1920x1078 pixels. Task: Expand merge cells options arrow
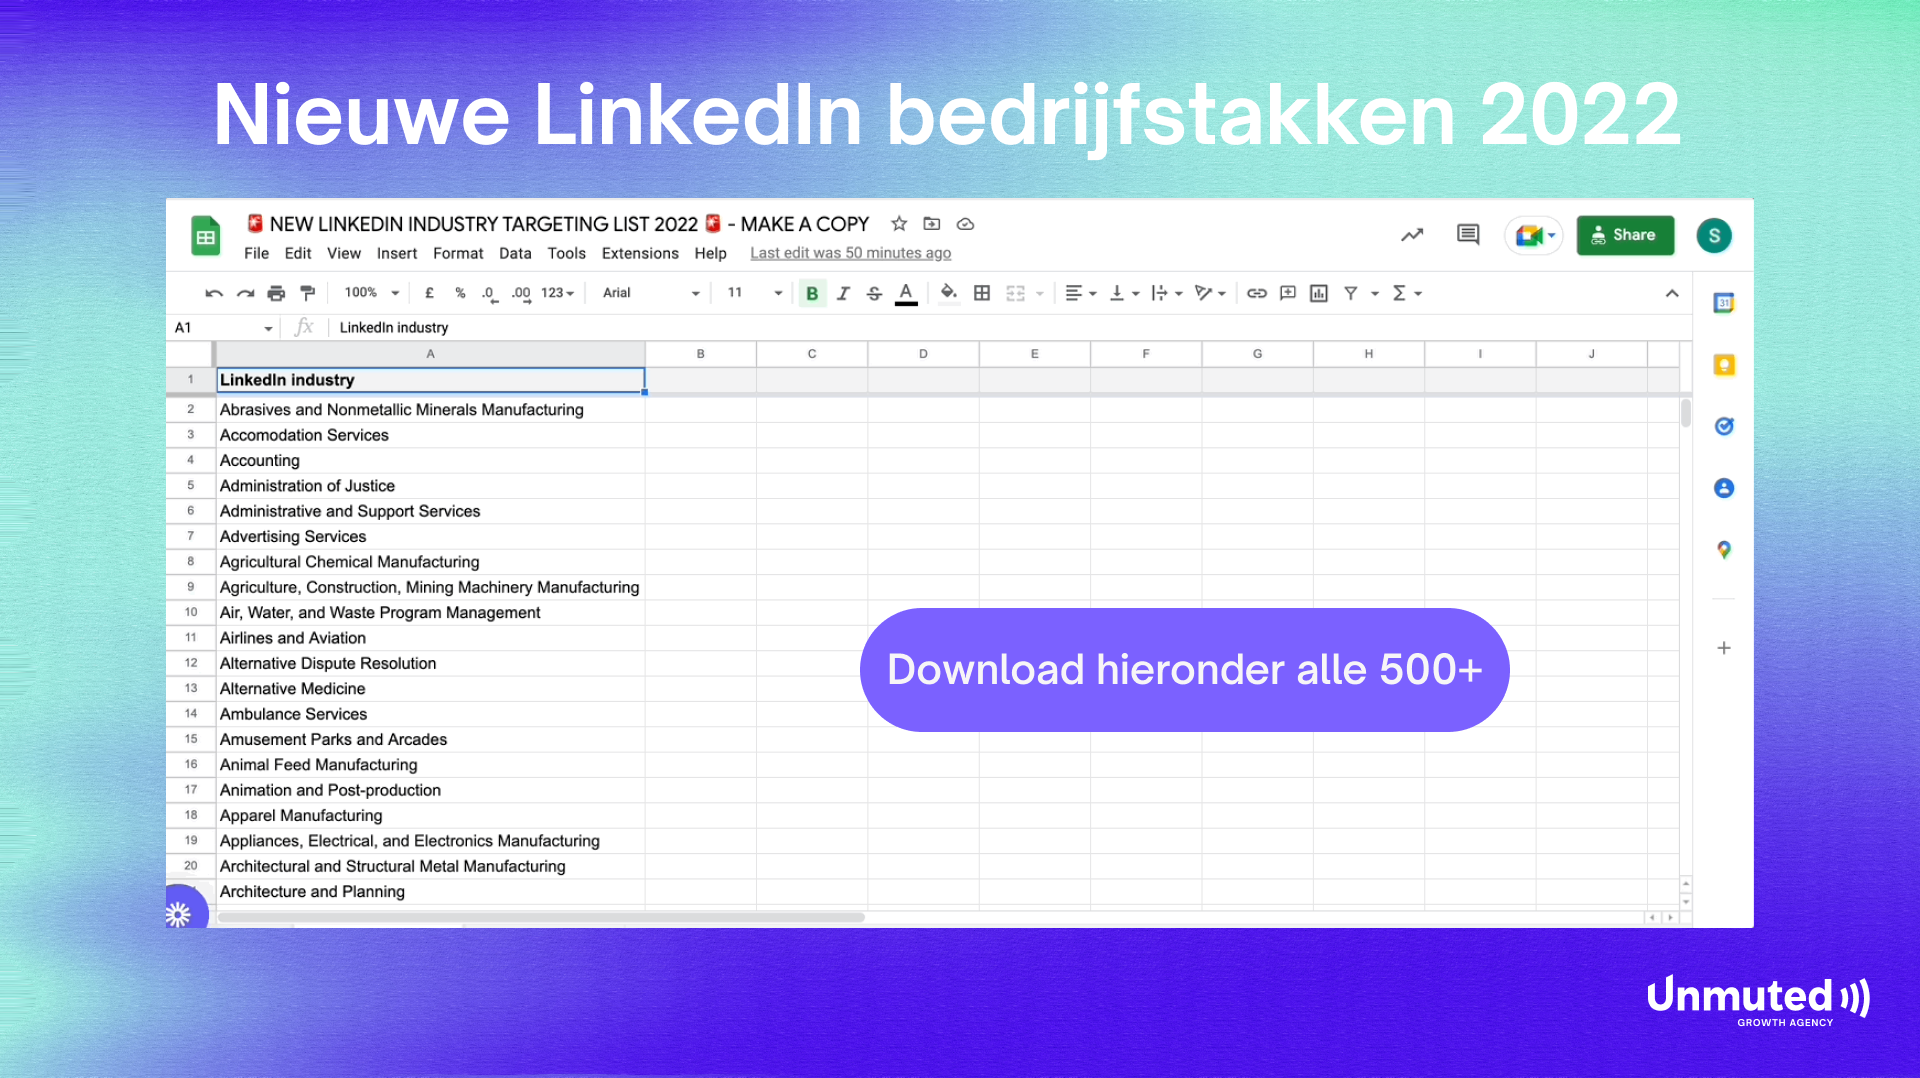[x=1040, y=293]
